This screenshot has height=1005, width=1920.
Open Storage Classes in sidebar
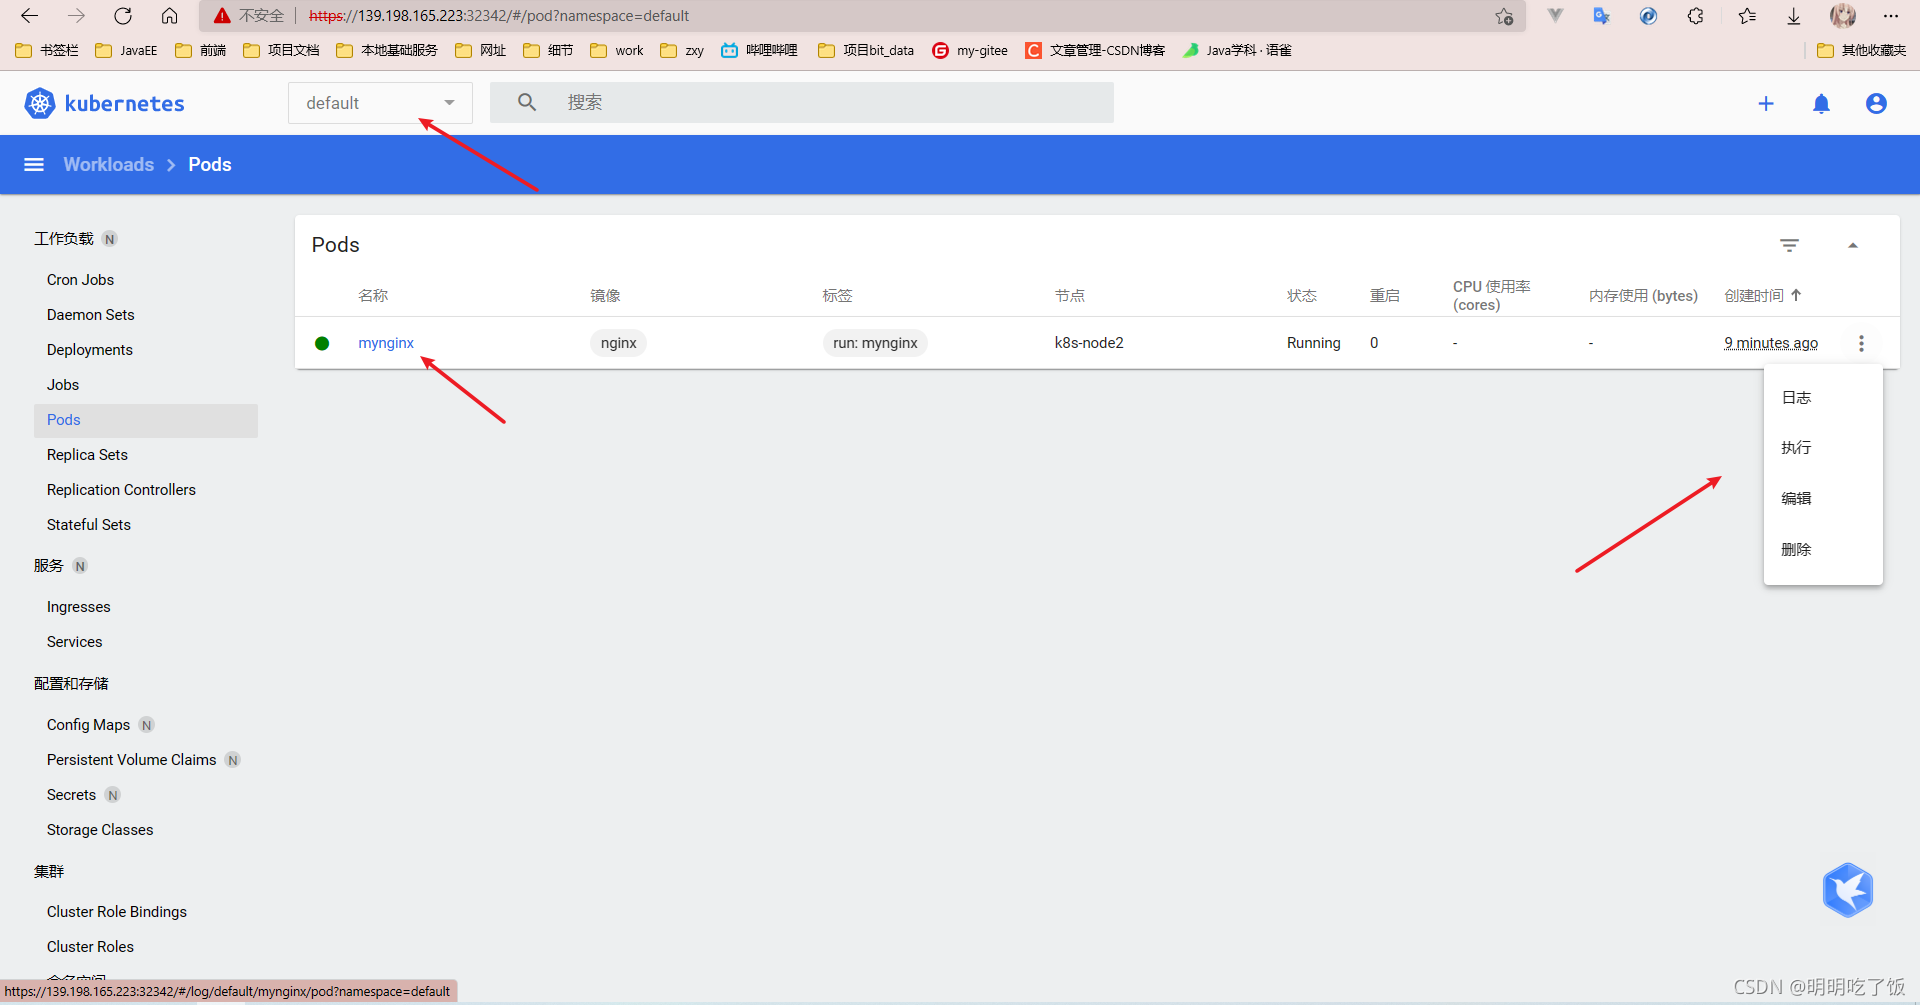tap(100, 830)
